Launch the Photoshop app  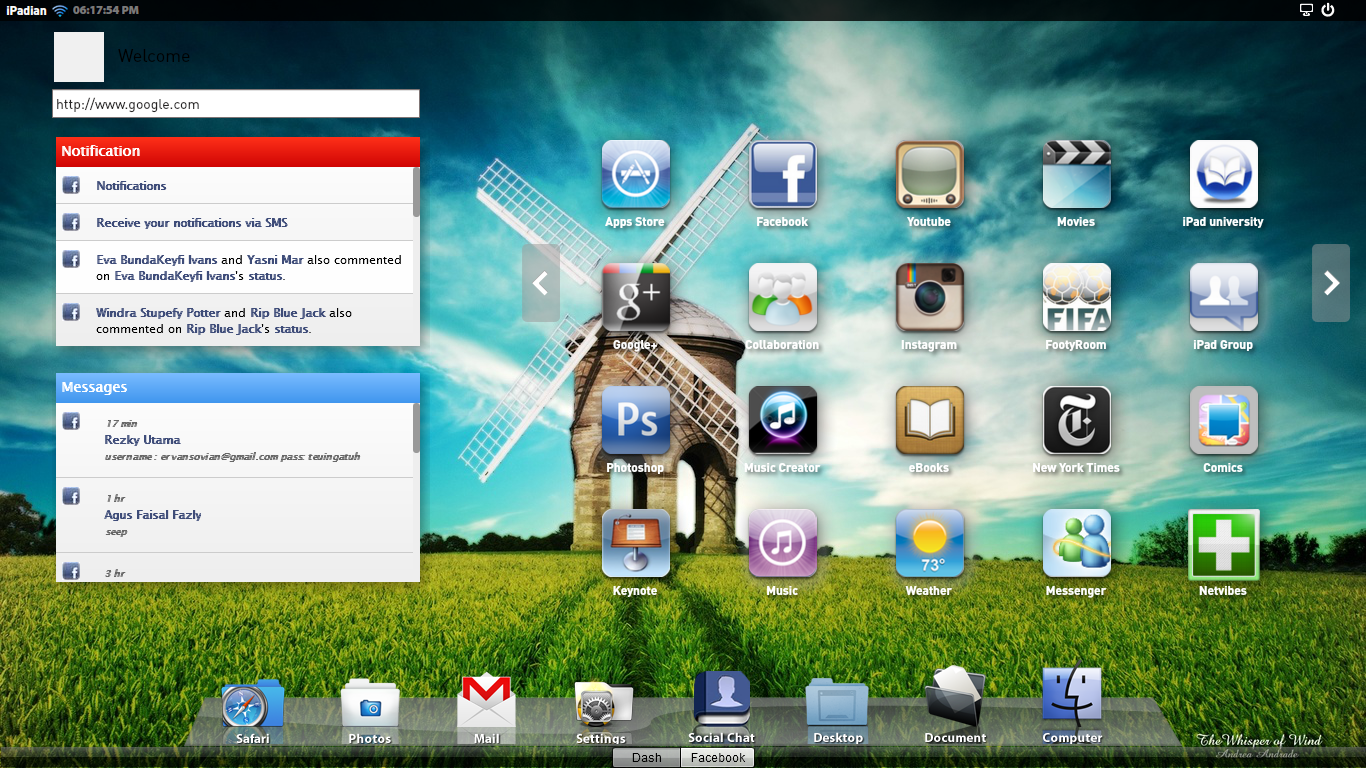pyautogui.click(x=635, y=420)
